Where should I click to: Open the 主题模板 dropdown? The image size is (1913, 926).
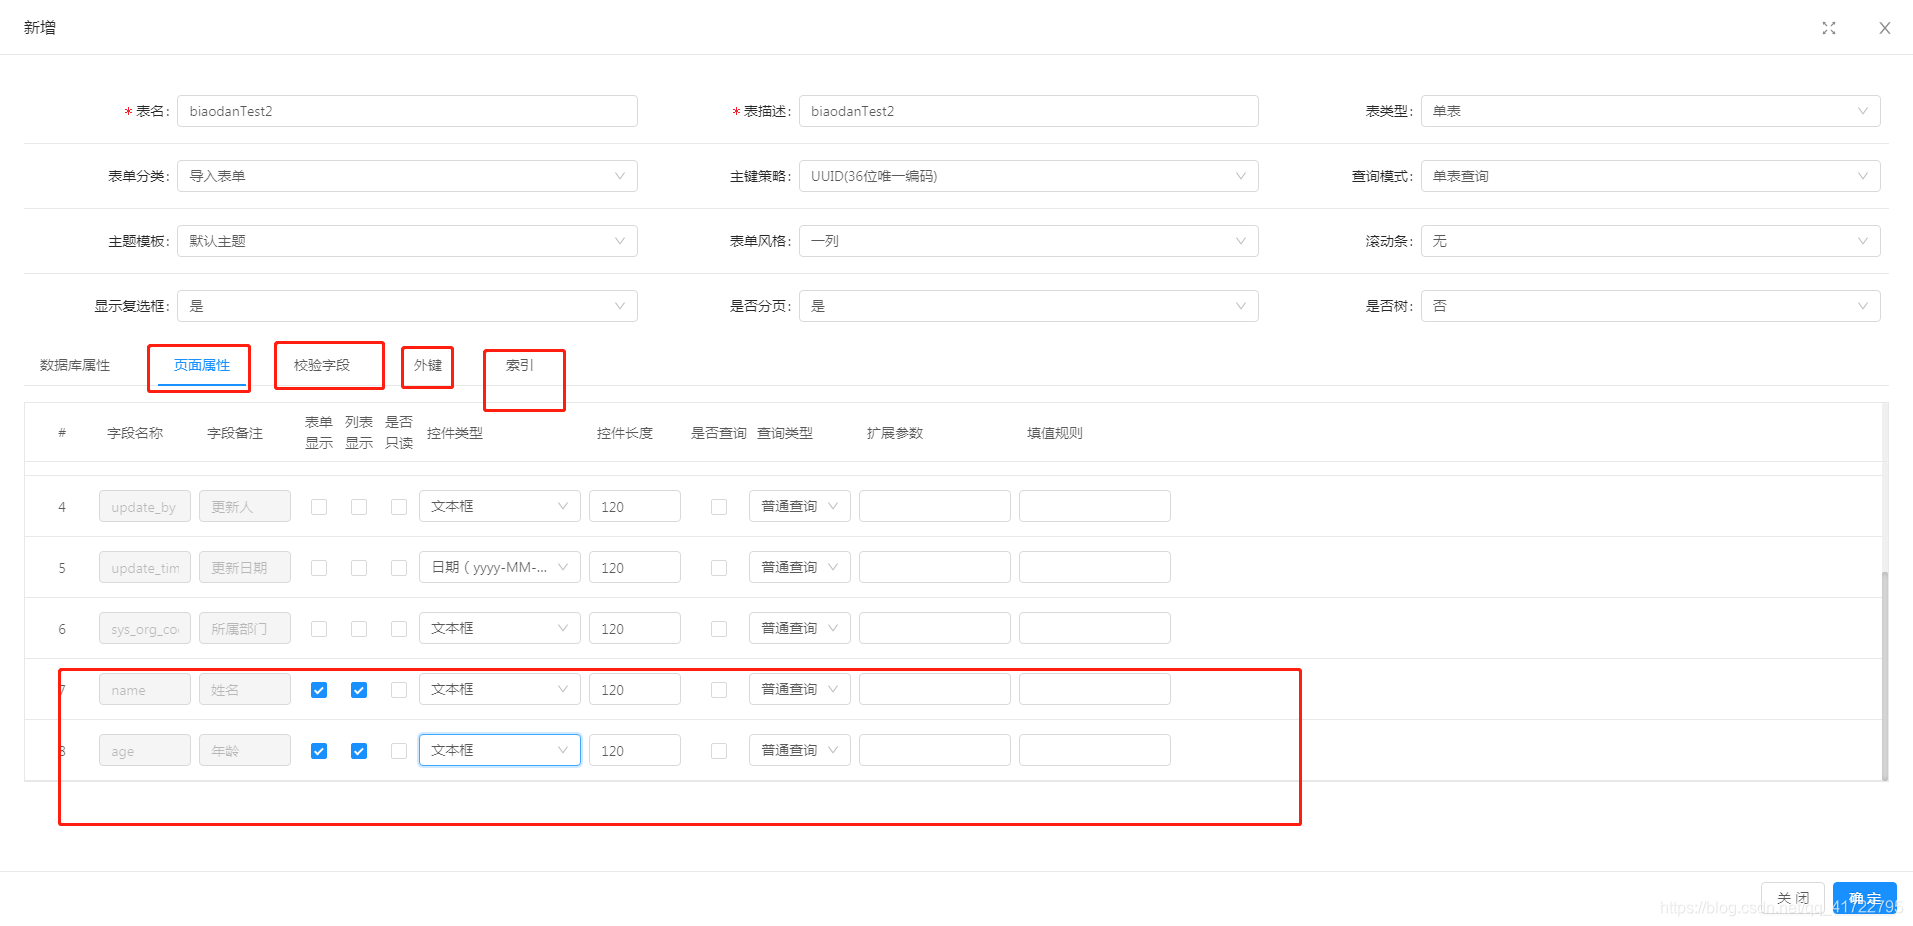point(407,241)
